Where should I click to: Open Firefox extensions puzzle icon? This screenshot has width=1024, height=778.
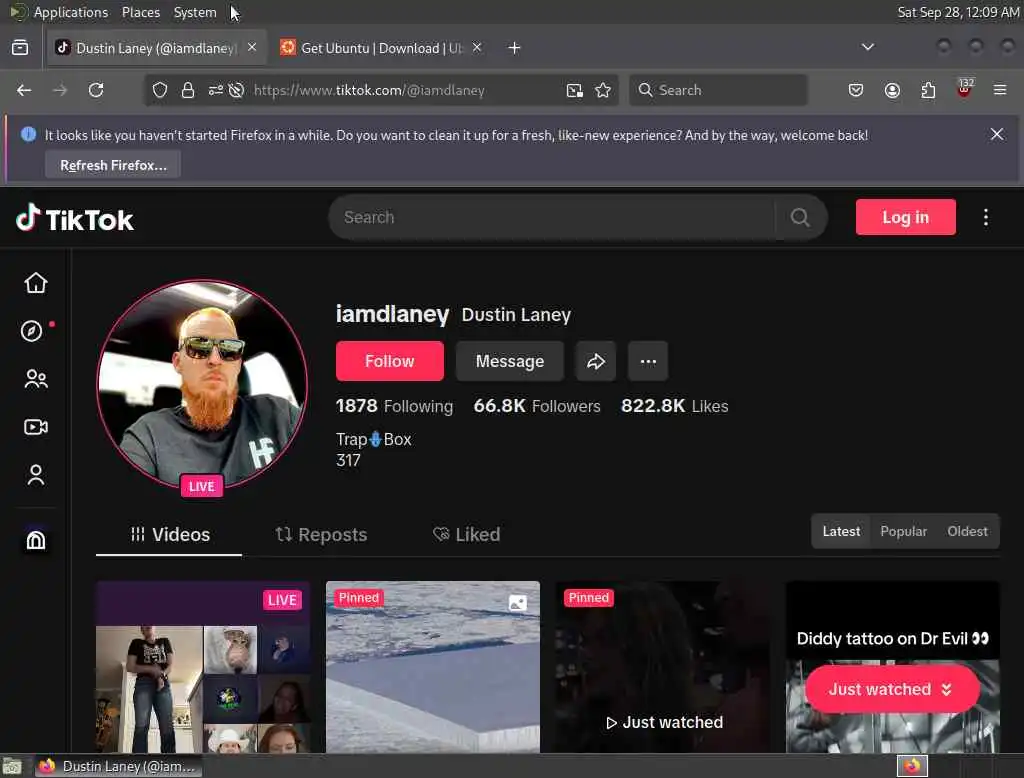(x=928, y=90)
